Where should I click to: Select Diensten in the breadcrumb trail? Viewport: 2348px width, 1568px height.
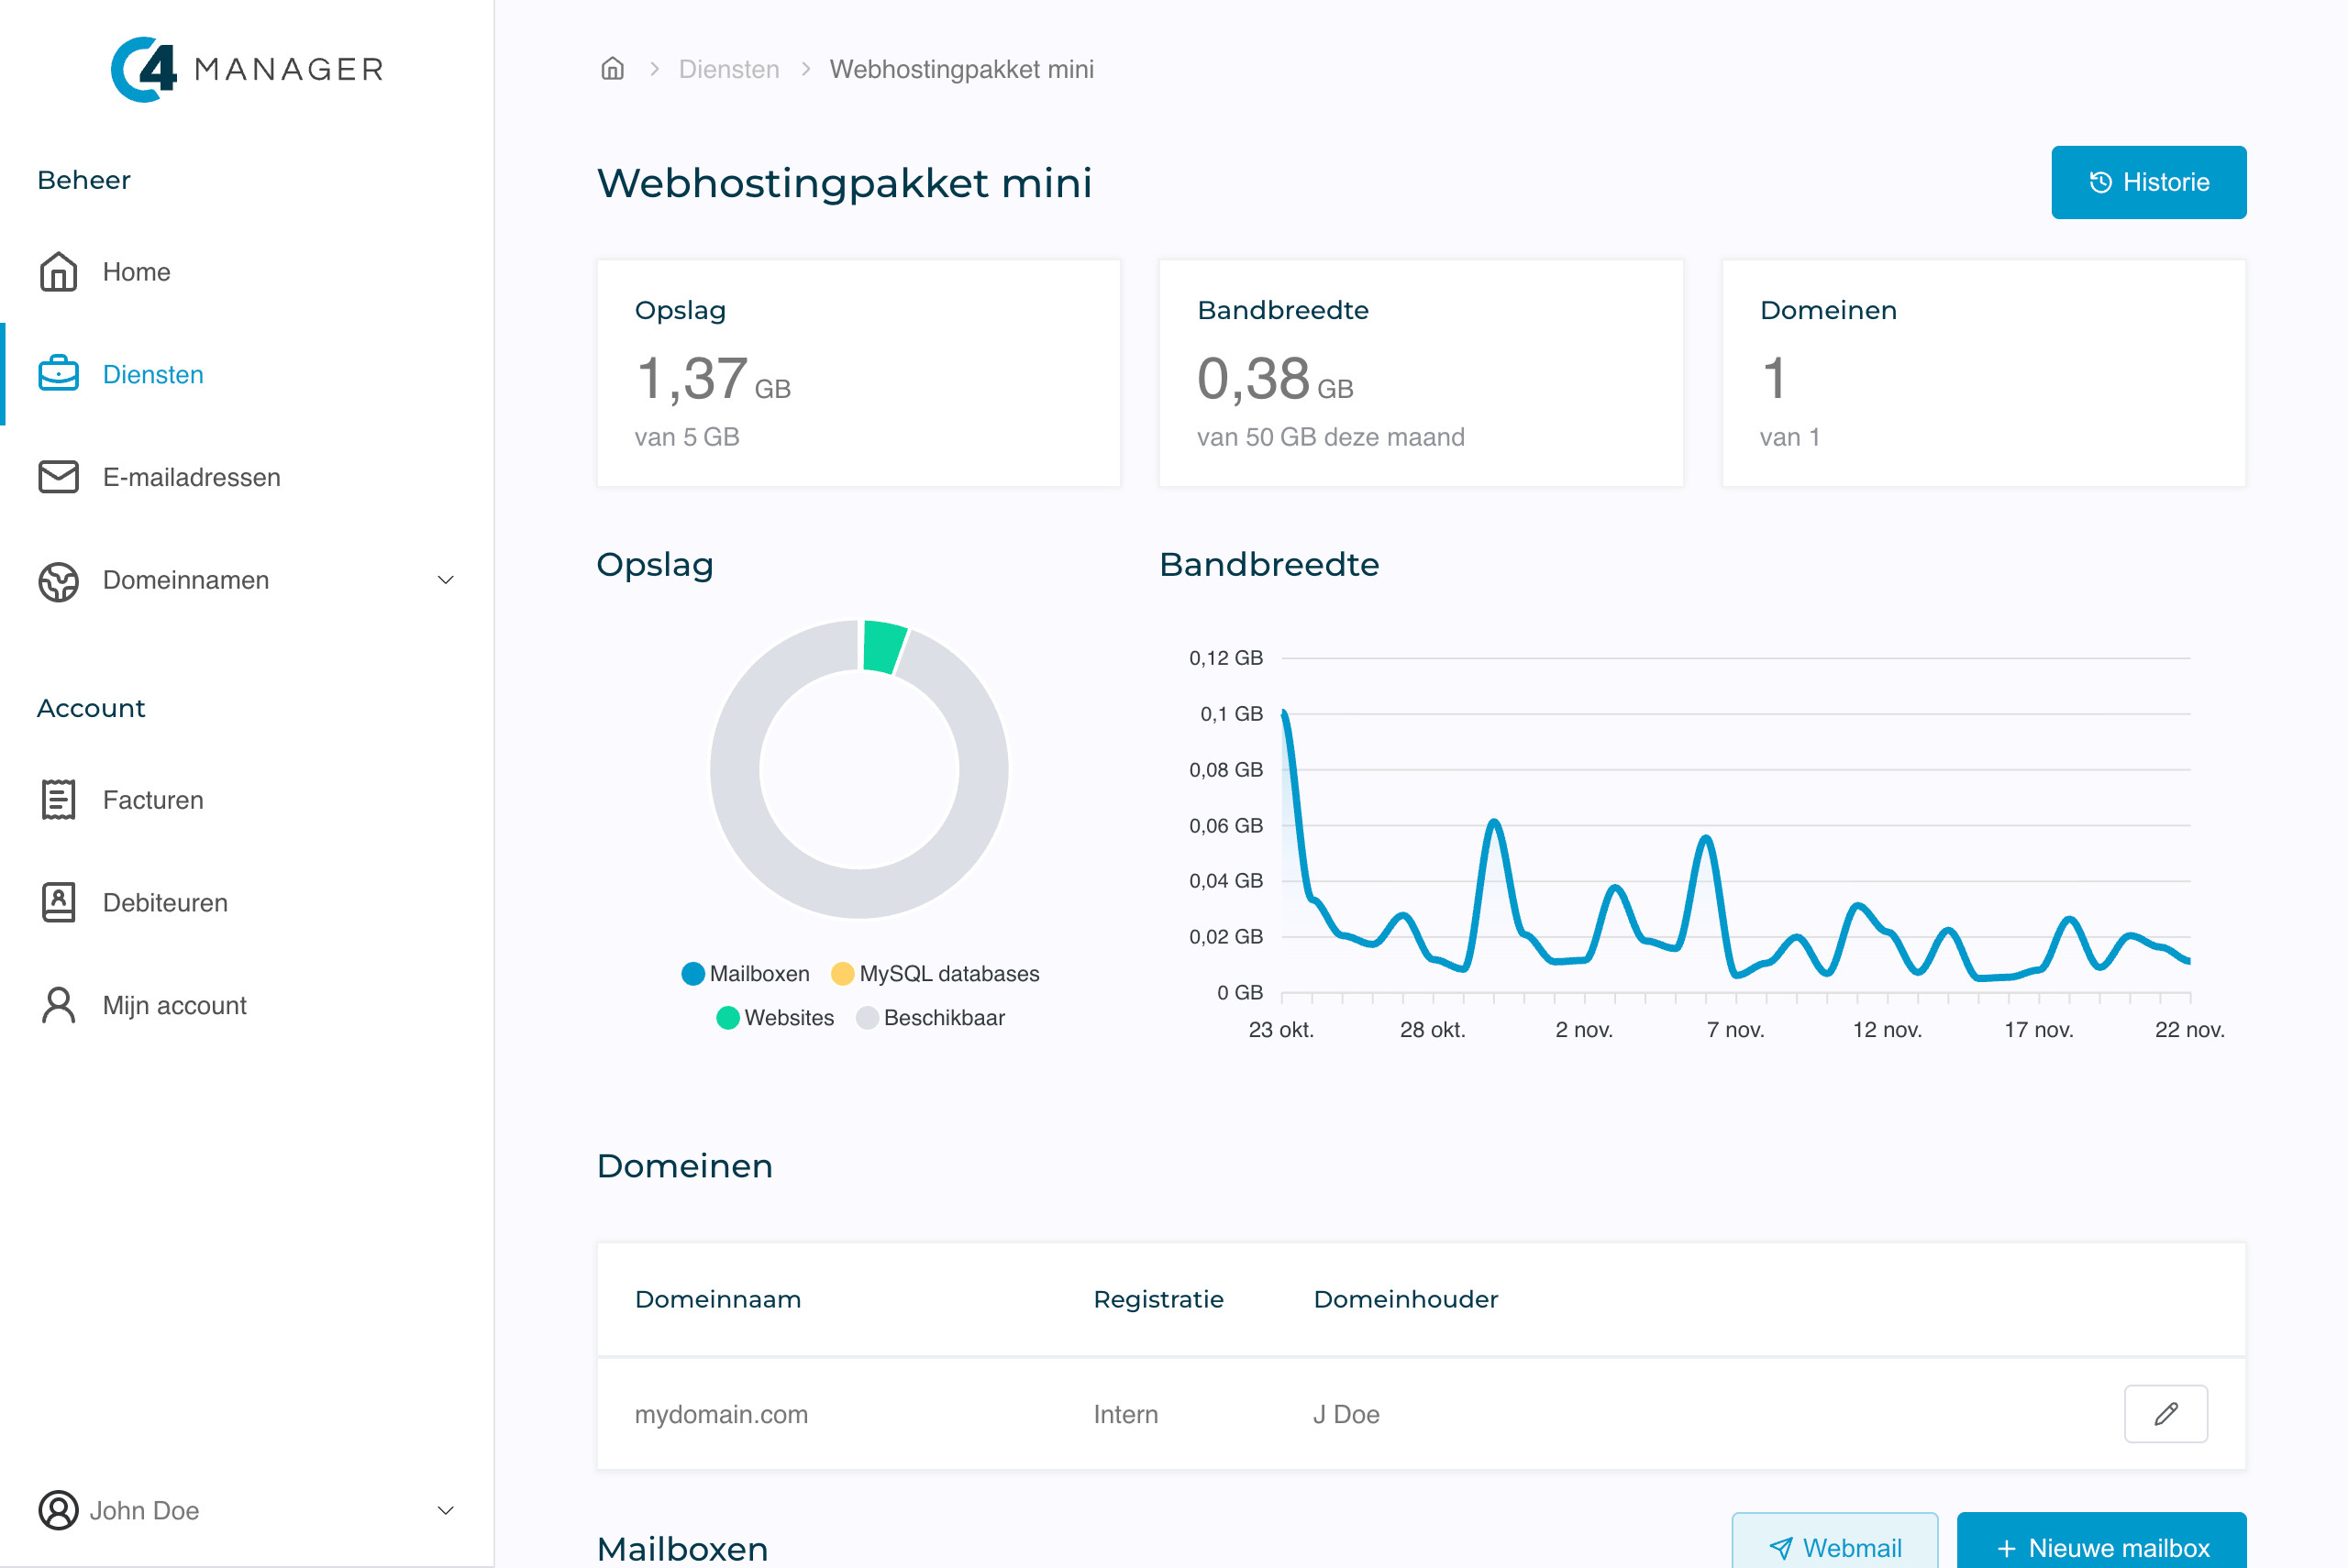729,68
